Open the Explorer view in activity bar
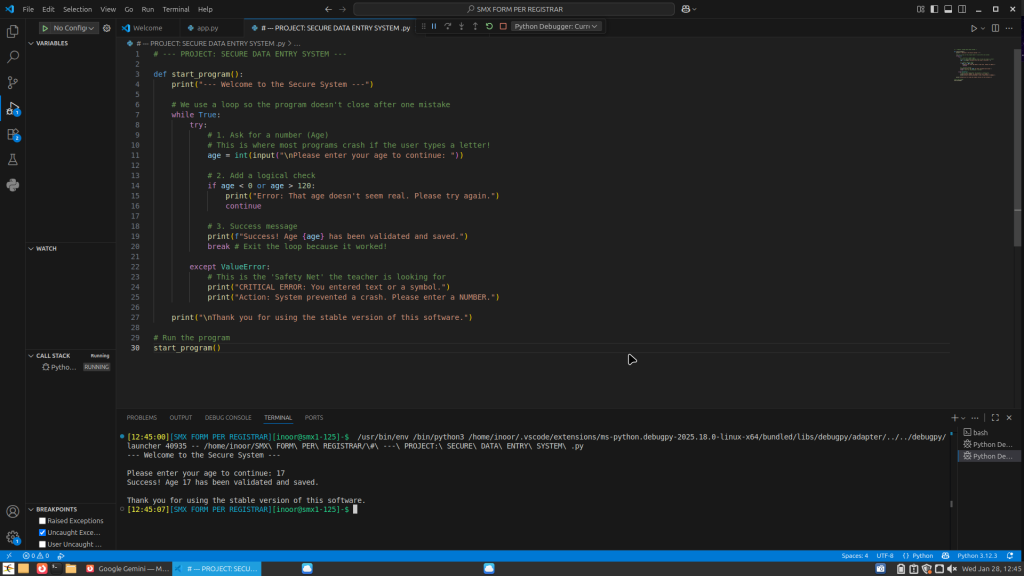The height and width of the screenshot is (576, 1024). 13,32
